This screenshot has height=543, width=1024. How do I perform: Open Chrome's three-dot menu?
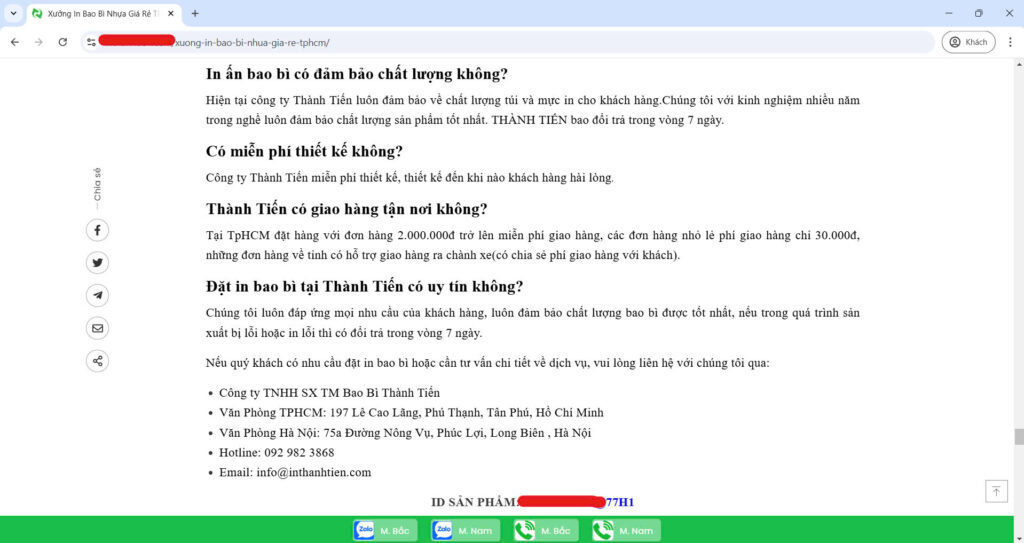point(1010,42)
